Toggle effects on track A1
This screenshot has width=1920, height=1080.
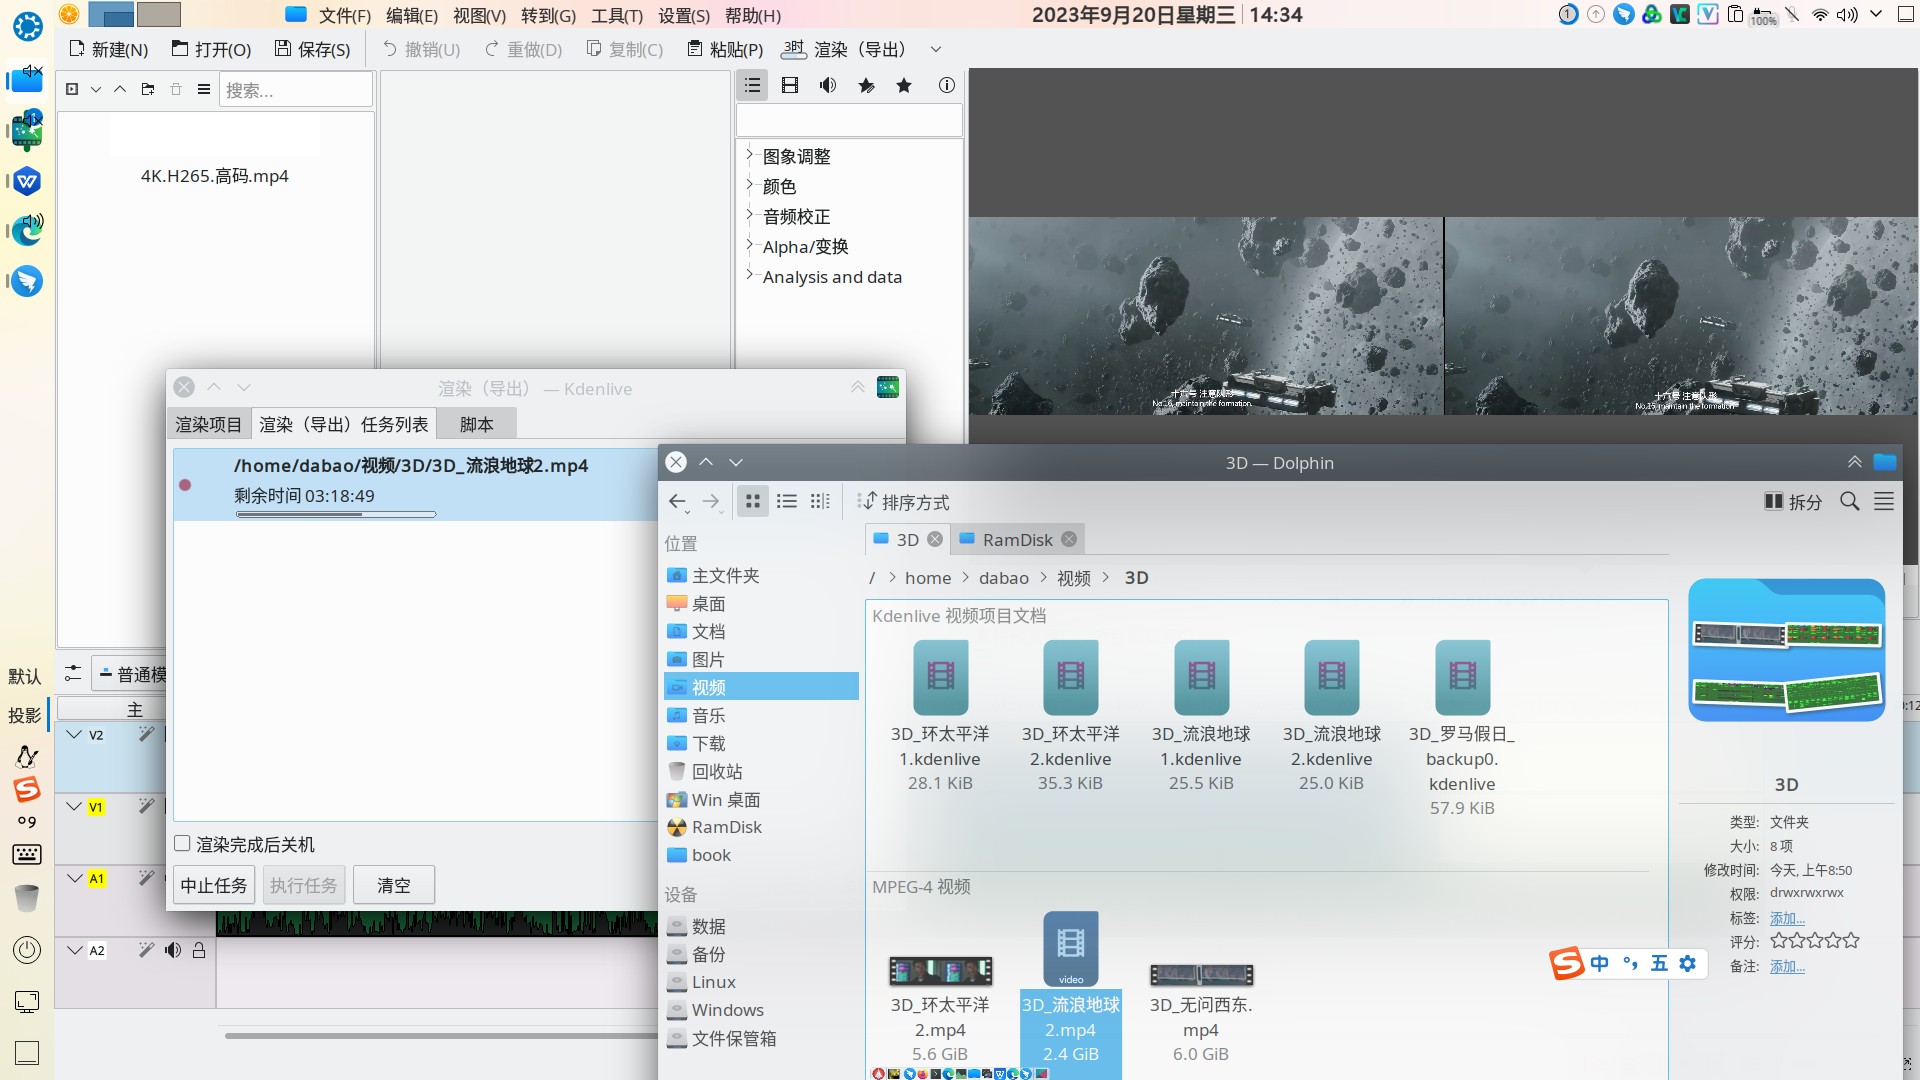(x=146, y=878)
